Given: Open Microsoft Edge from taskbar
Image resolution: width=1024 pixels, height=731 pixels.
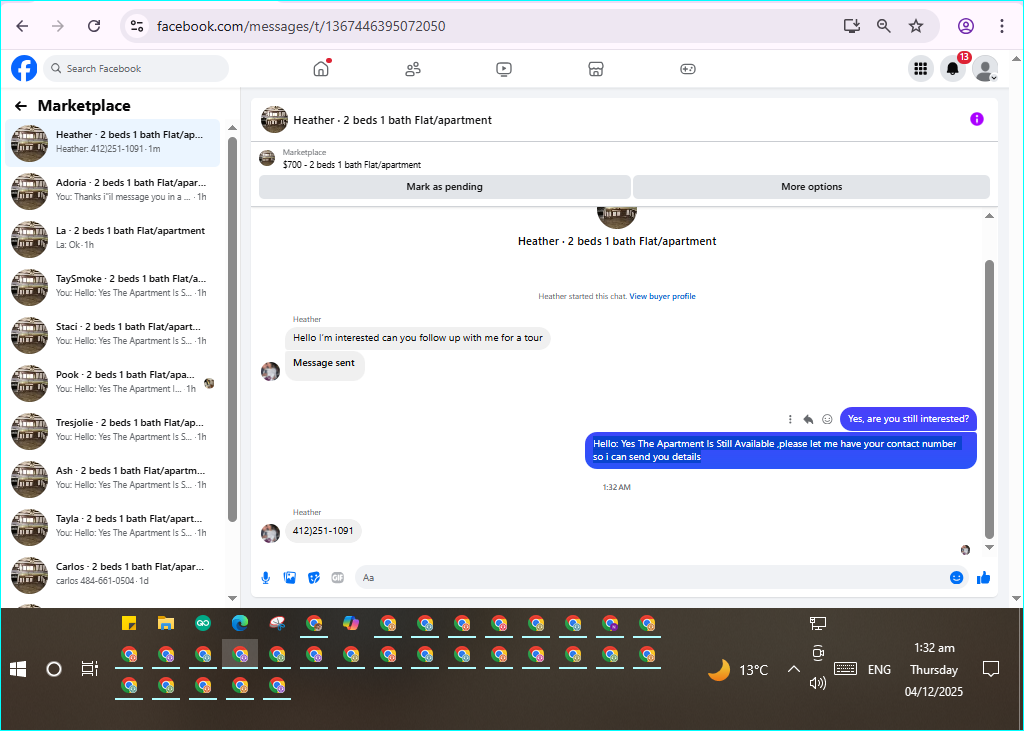Looking at the screenshot, I should coord(240,623).
